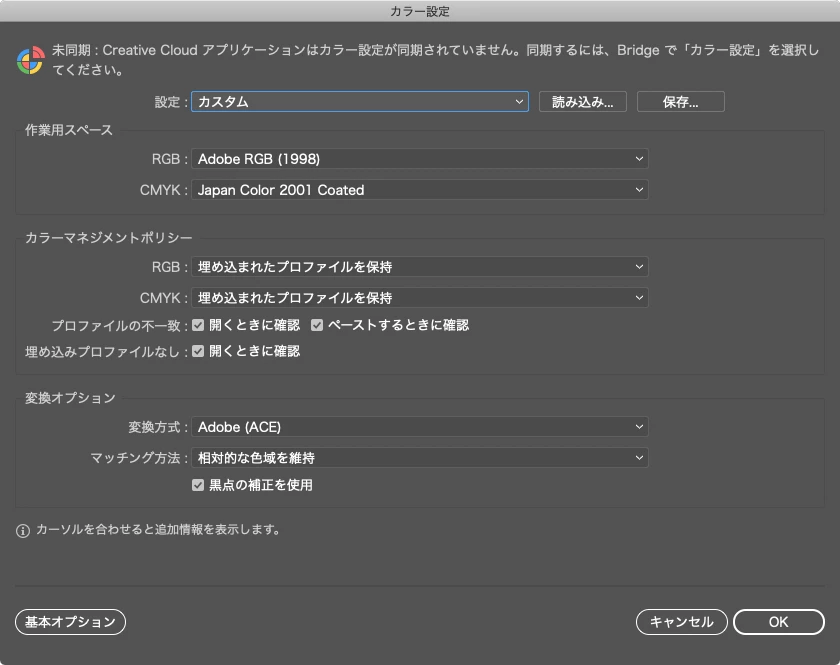Click the 読み込み... button
Screen dimensions: 840x665
(x=582, y=101)
